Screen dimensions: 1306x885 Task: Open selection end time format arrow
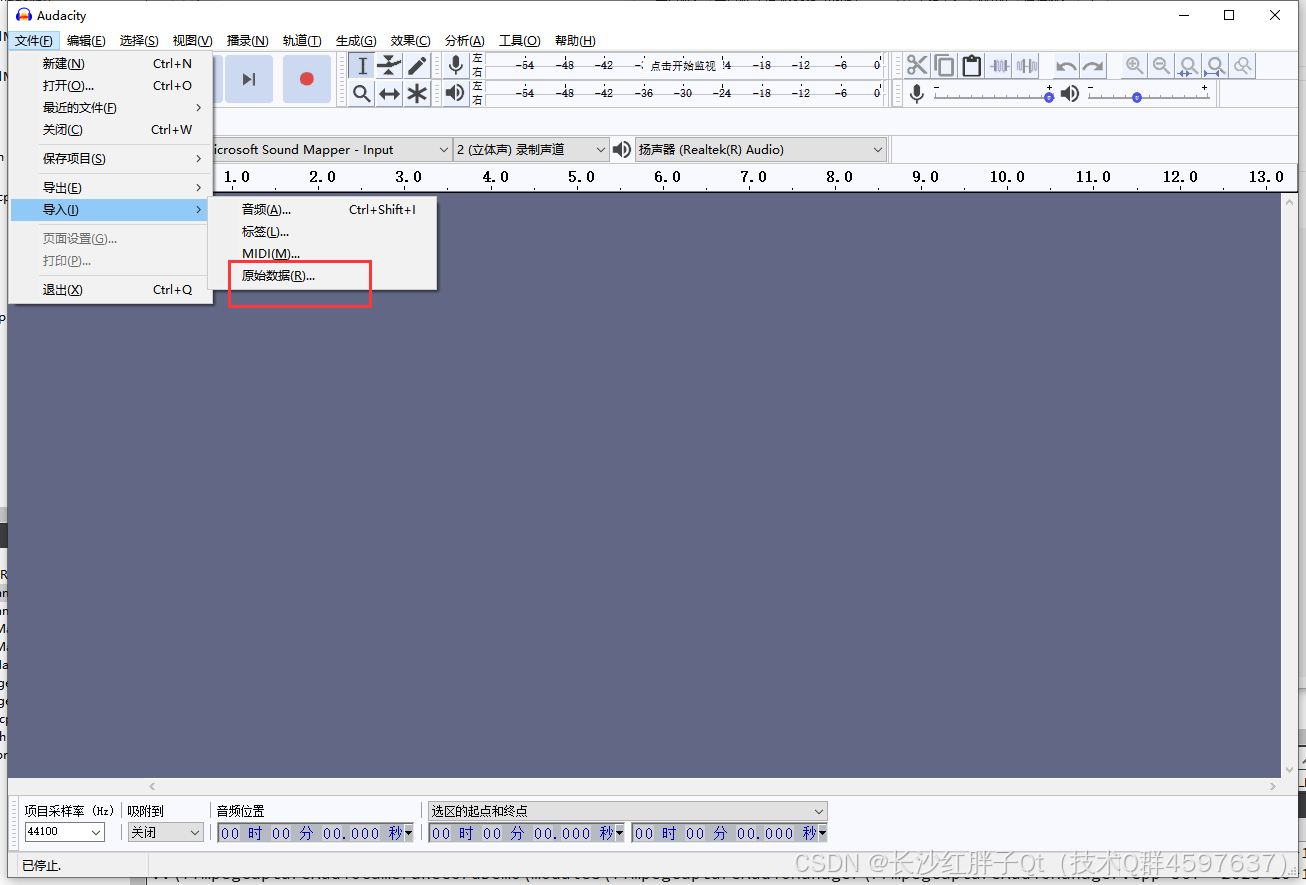(822, 833)
